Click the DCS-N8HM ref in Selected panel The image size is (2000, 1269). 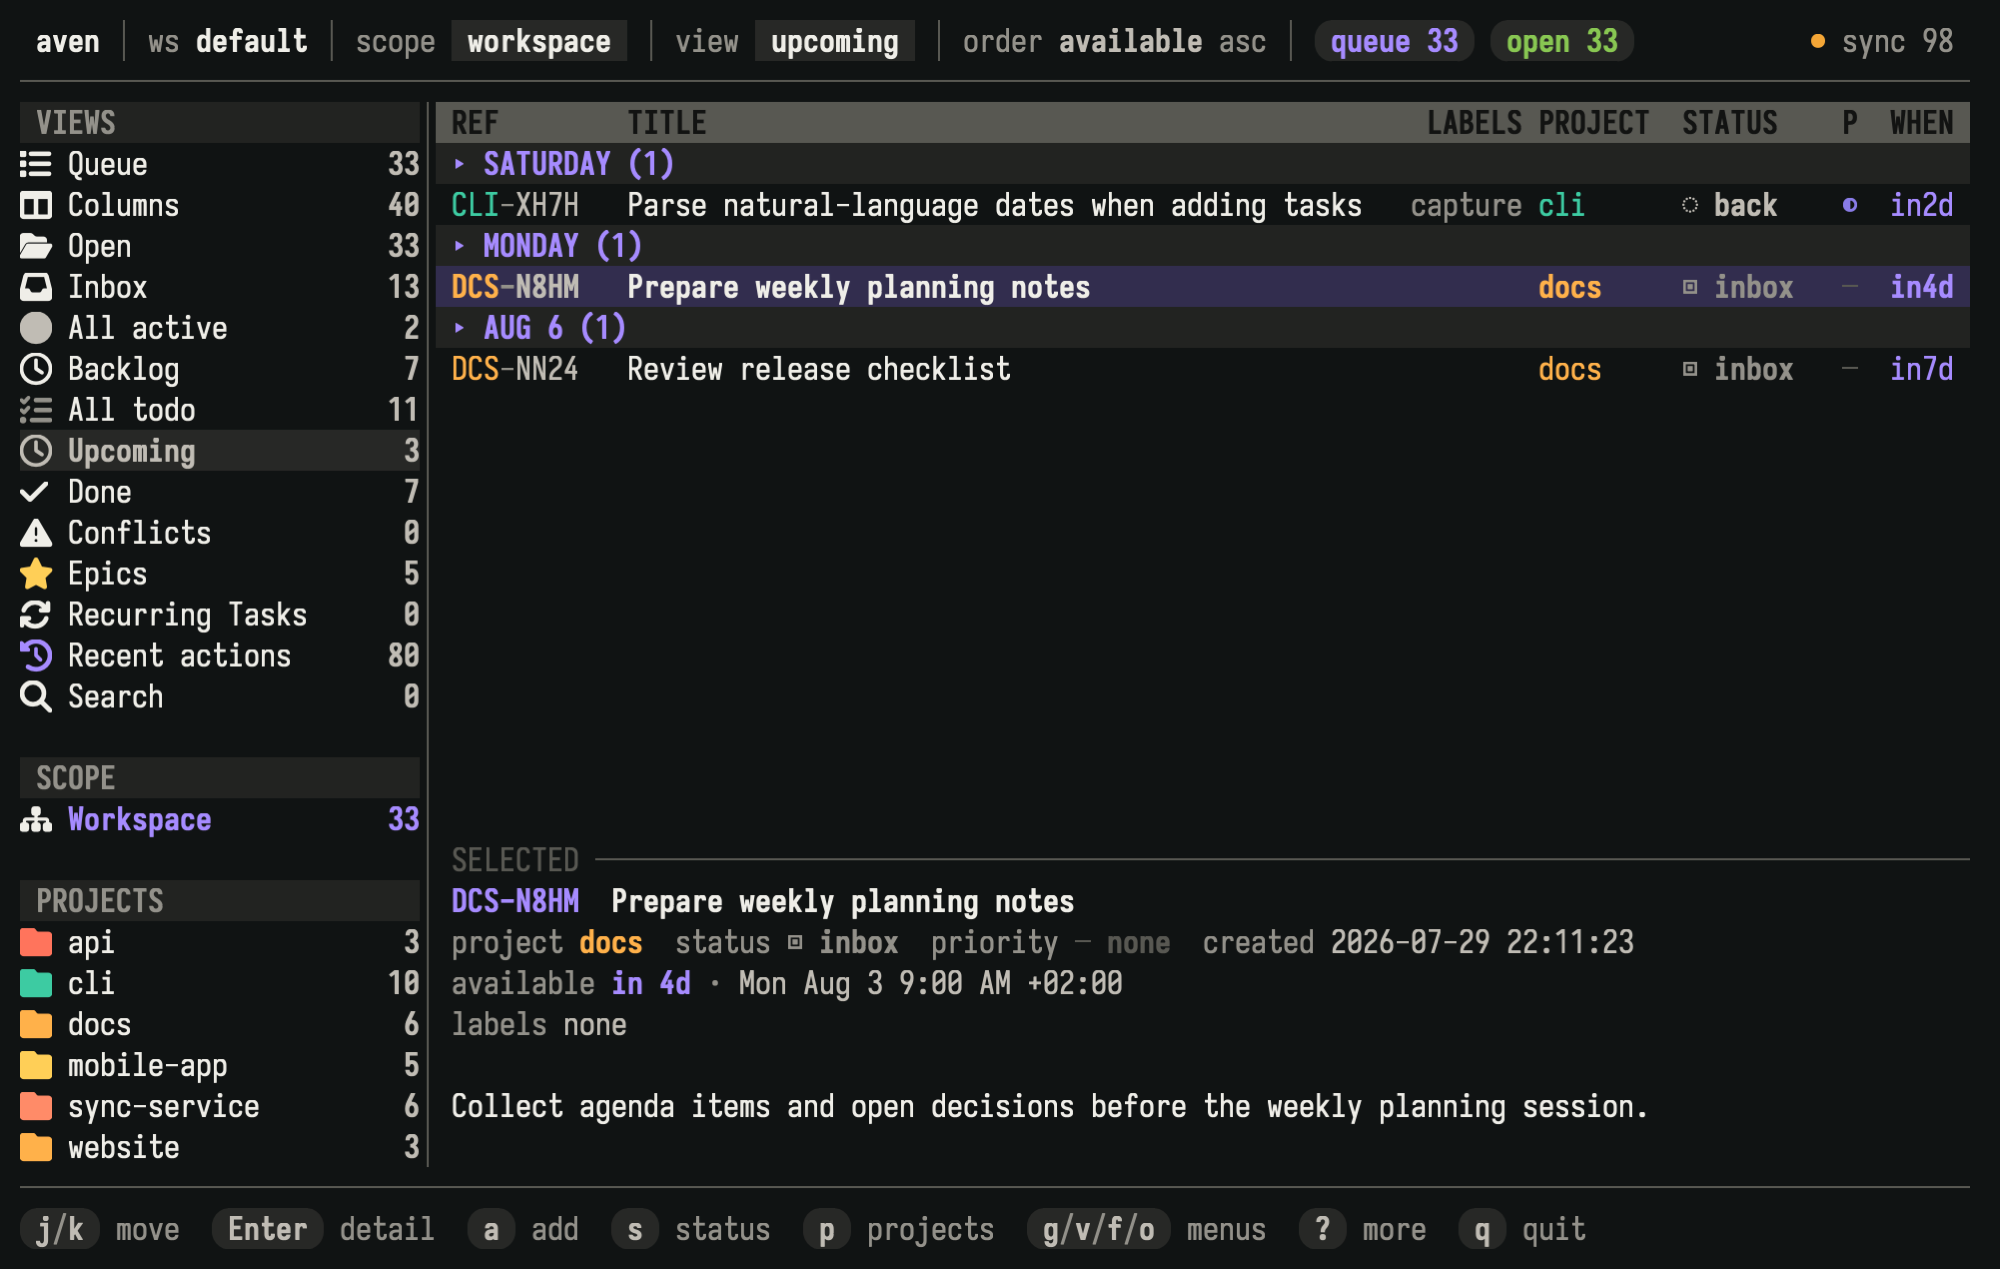coord(515,901)
